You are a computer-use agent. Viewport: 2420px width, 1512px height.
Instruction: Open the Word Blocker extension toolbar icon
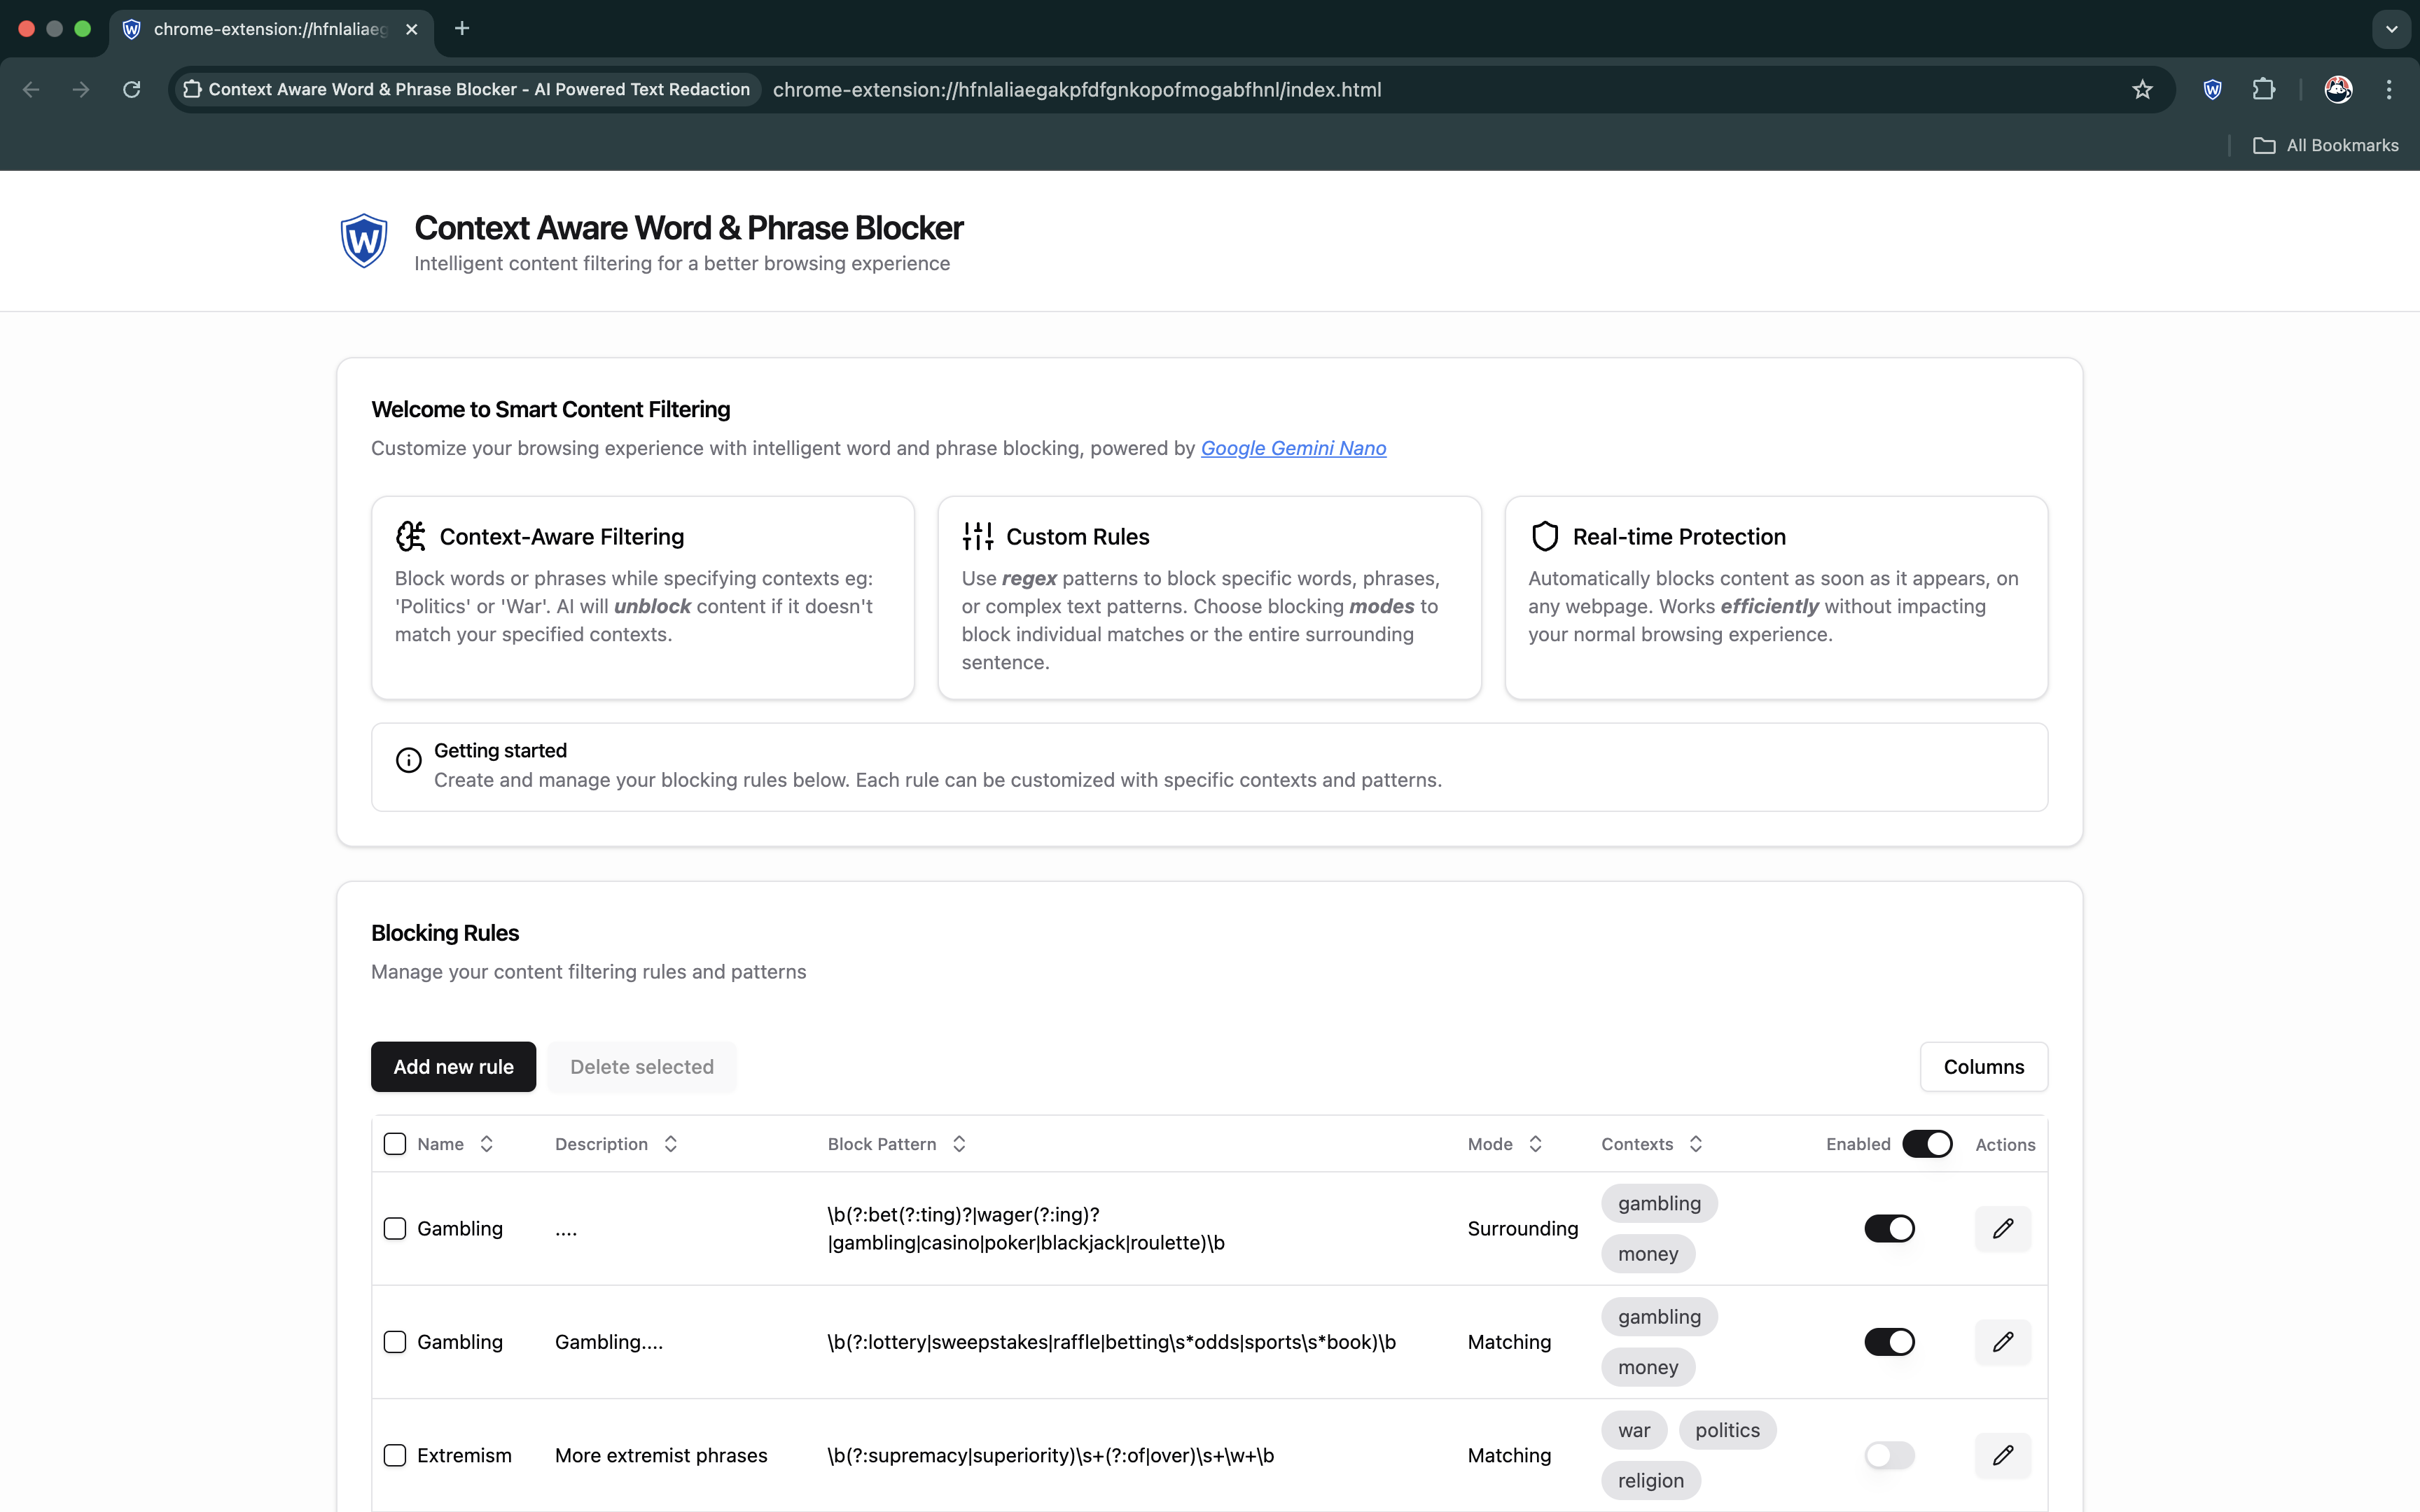click(x=2212, y=90)
